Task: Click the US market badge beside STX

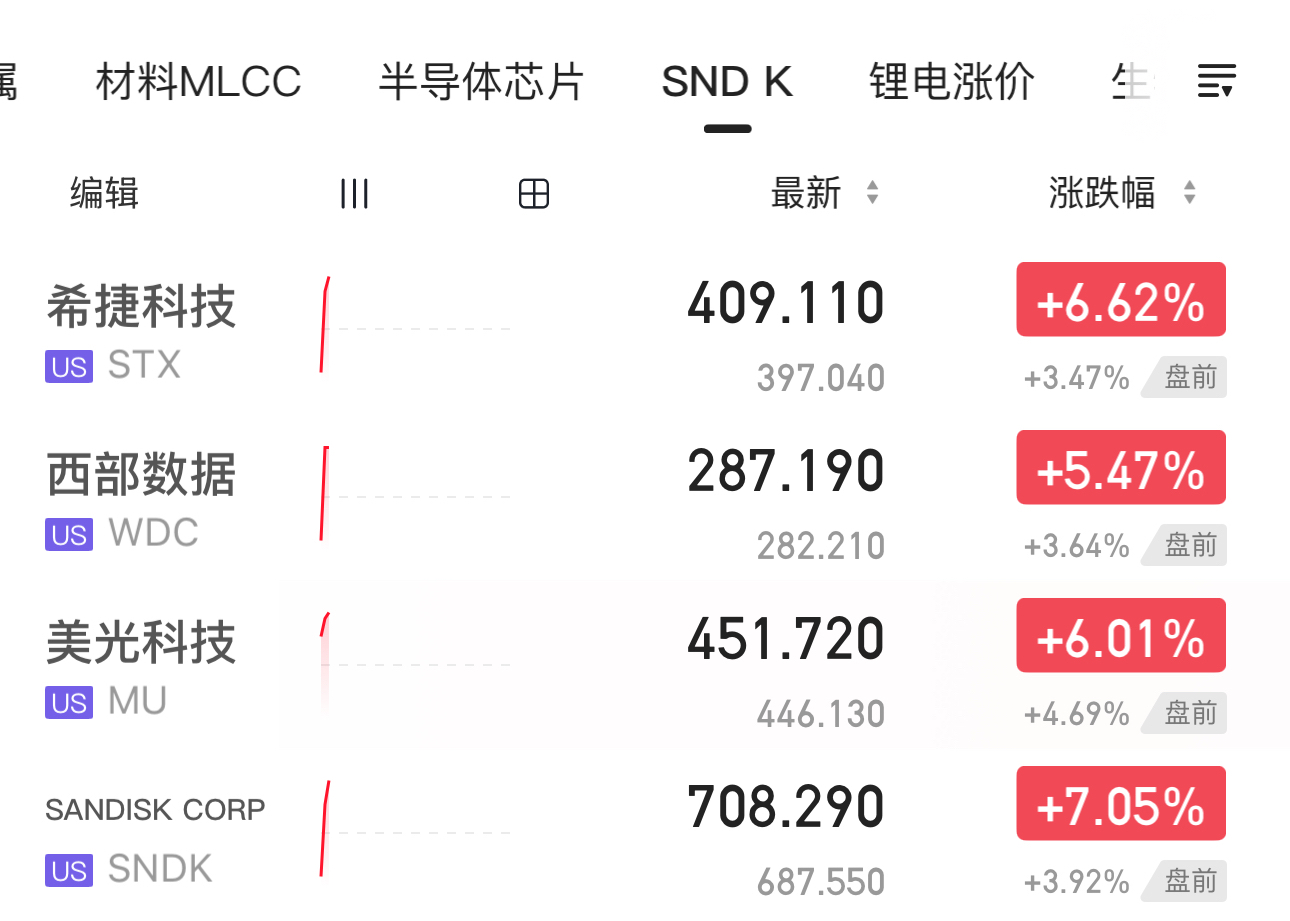Action: pos(69,367)
